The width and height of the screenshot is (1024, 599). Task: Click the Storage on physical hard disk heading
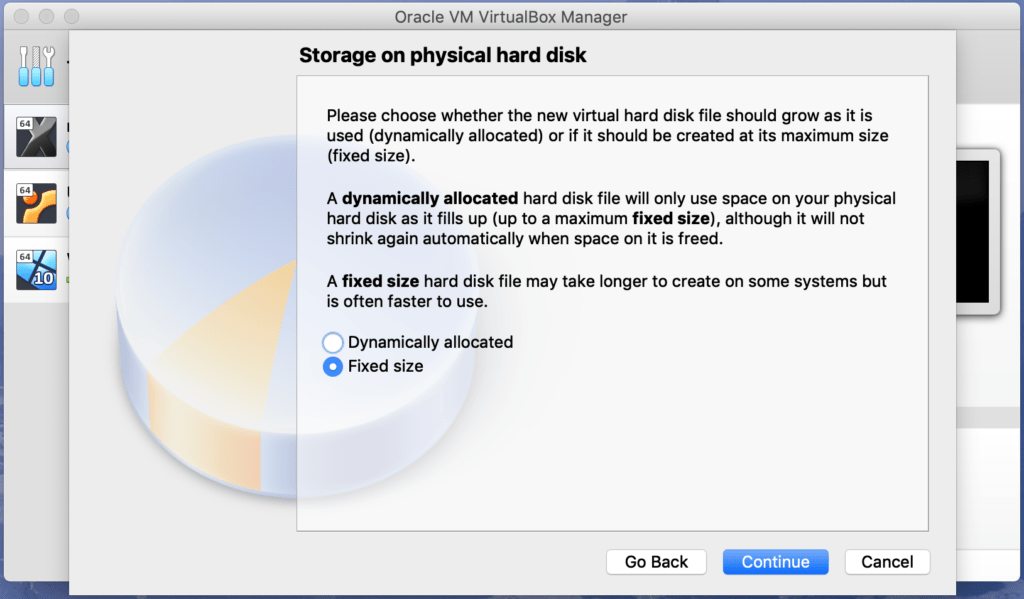point(443,56)
